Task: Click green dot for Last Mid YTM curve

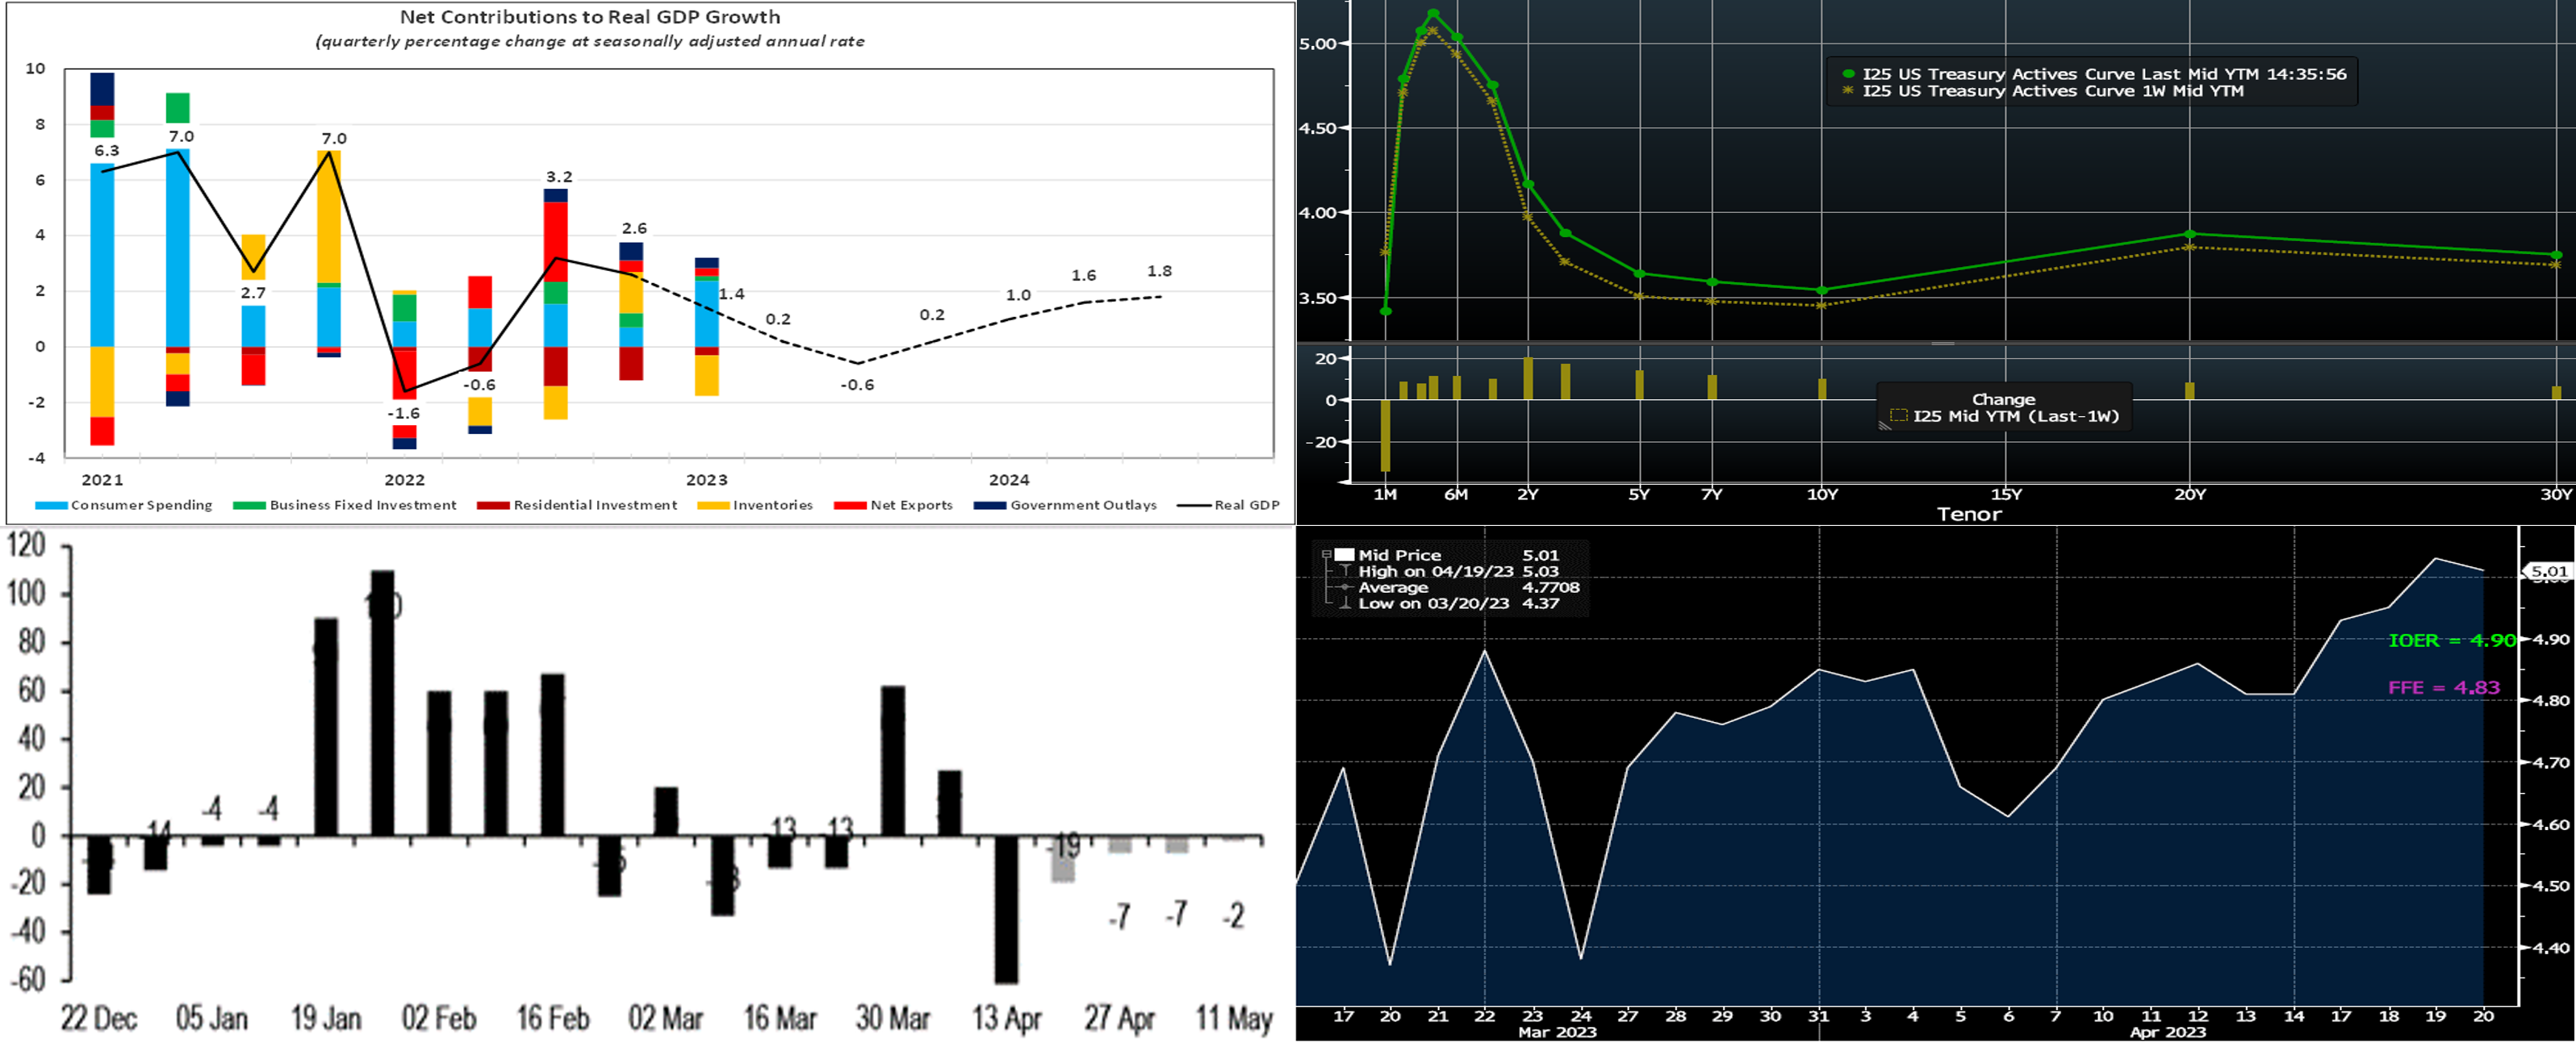Action: coord(1848,74)
